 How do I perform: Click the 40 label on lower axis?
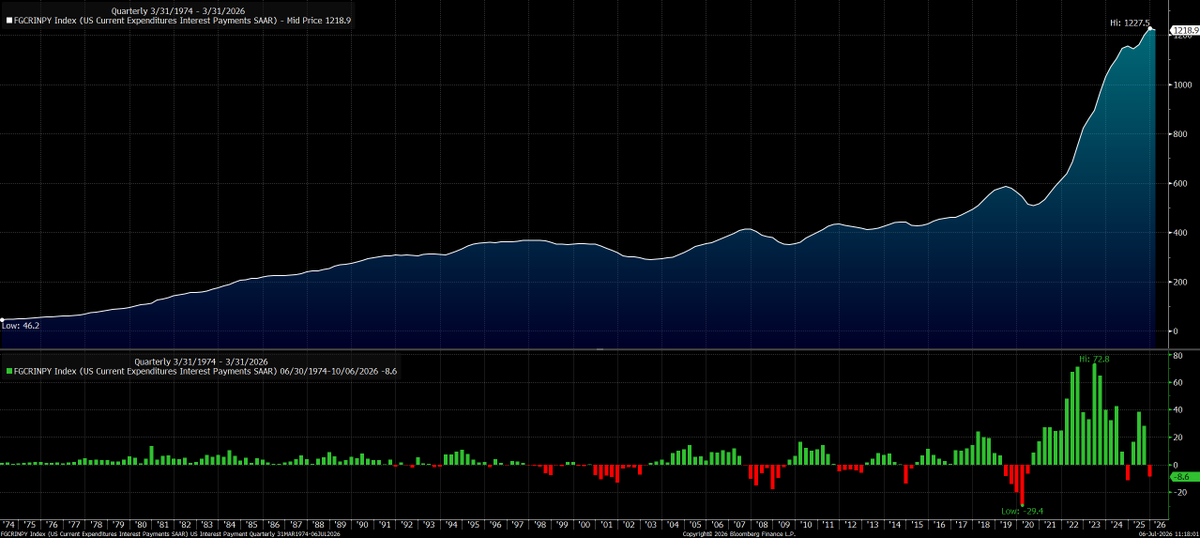click(x=1178, y=410)
